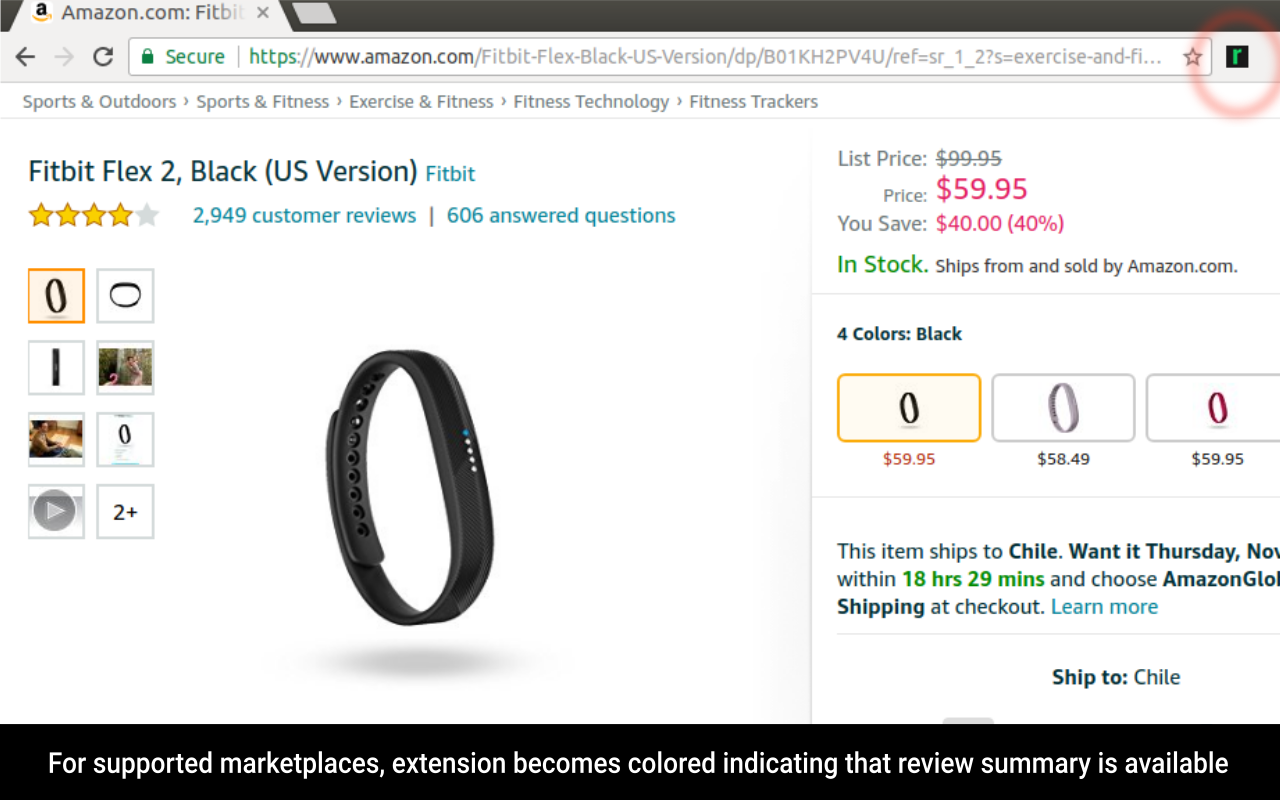The width and height of the screenshot is (1280, 800).
Task: Open the 2,949 customer reviews link
Action: [304, 215]
